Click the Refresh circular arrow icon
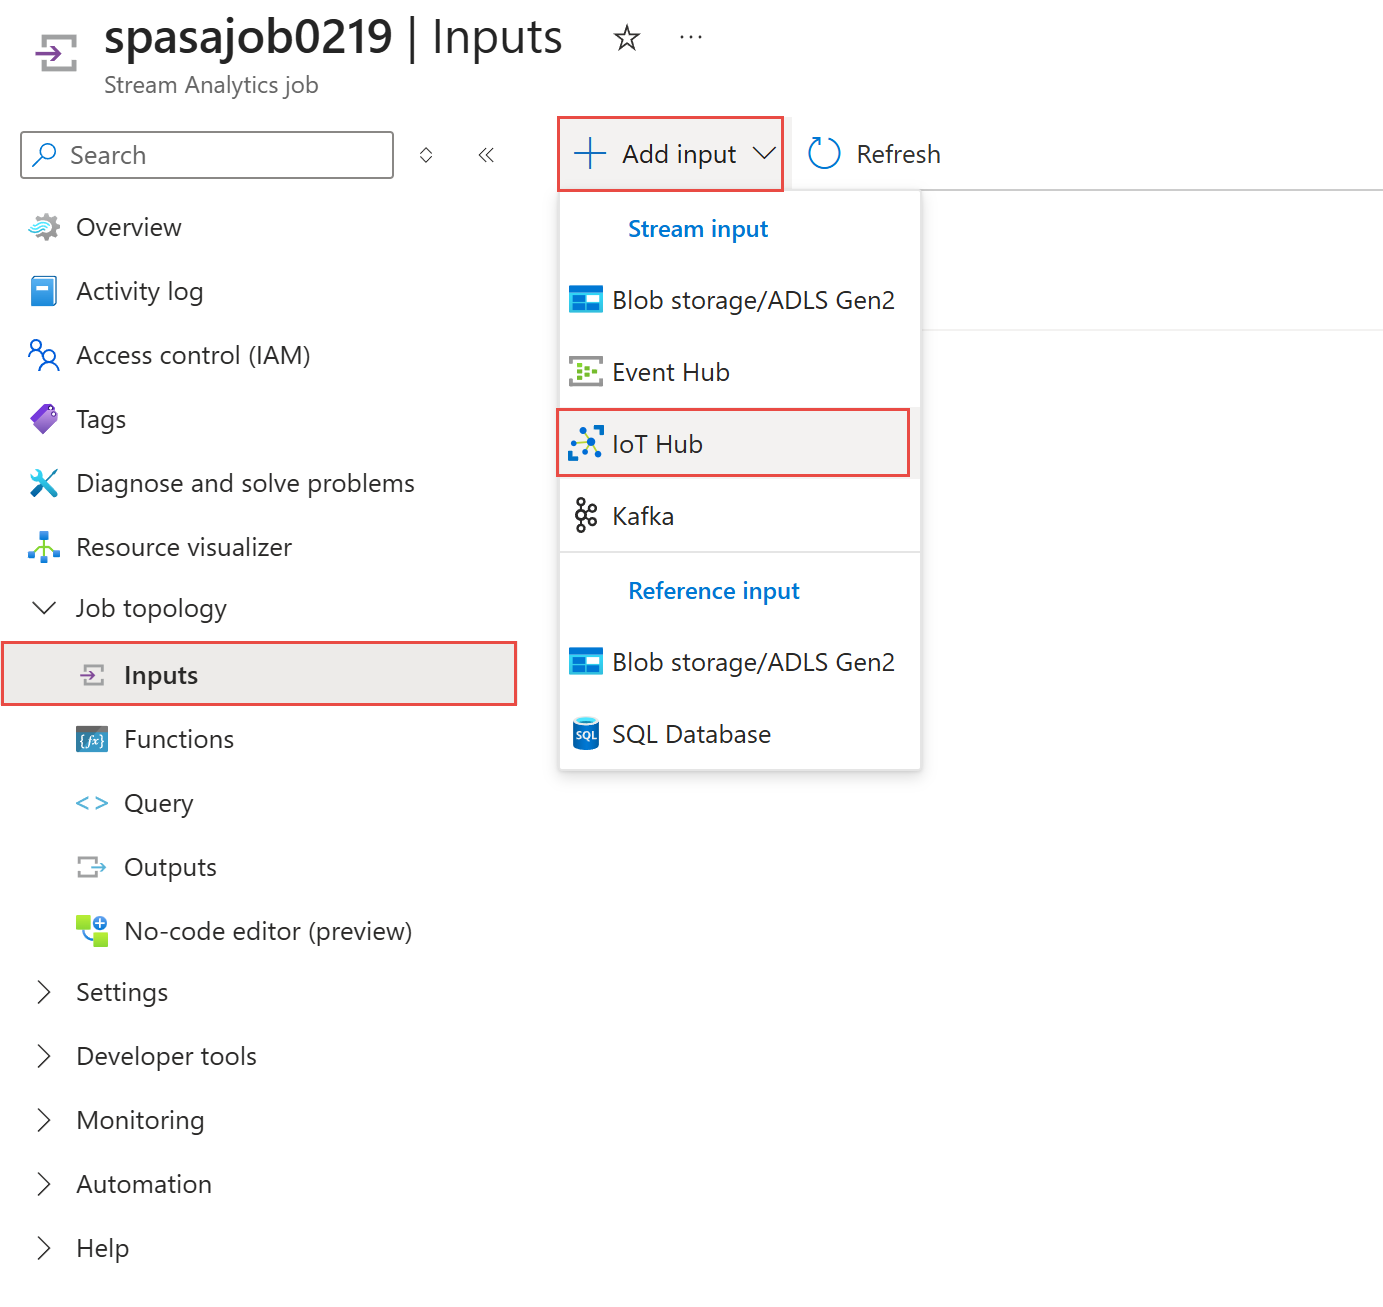 824,154
